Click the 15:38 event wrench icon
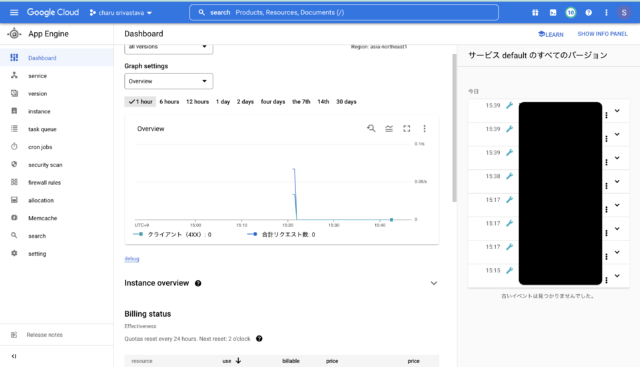Image resolution: width=640 pixels, height=367 pixels. click(x=509, y=176)
